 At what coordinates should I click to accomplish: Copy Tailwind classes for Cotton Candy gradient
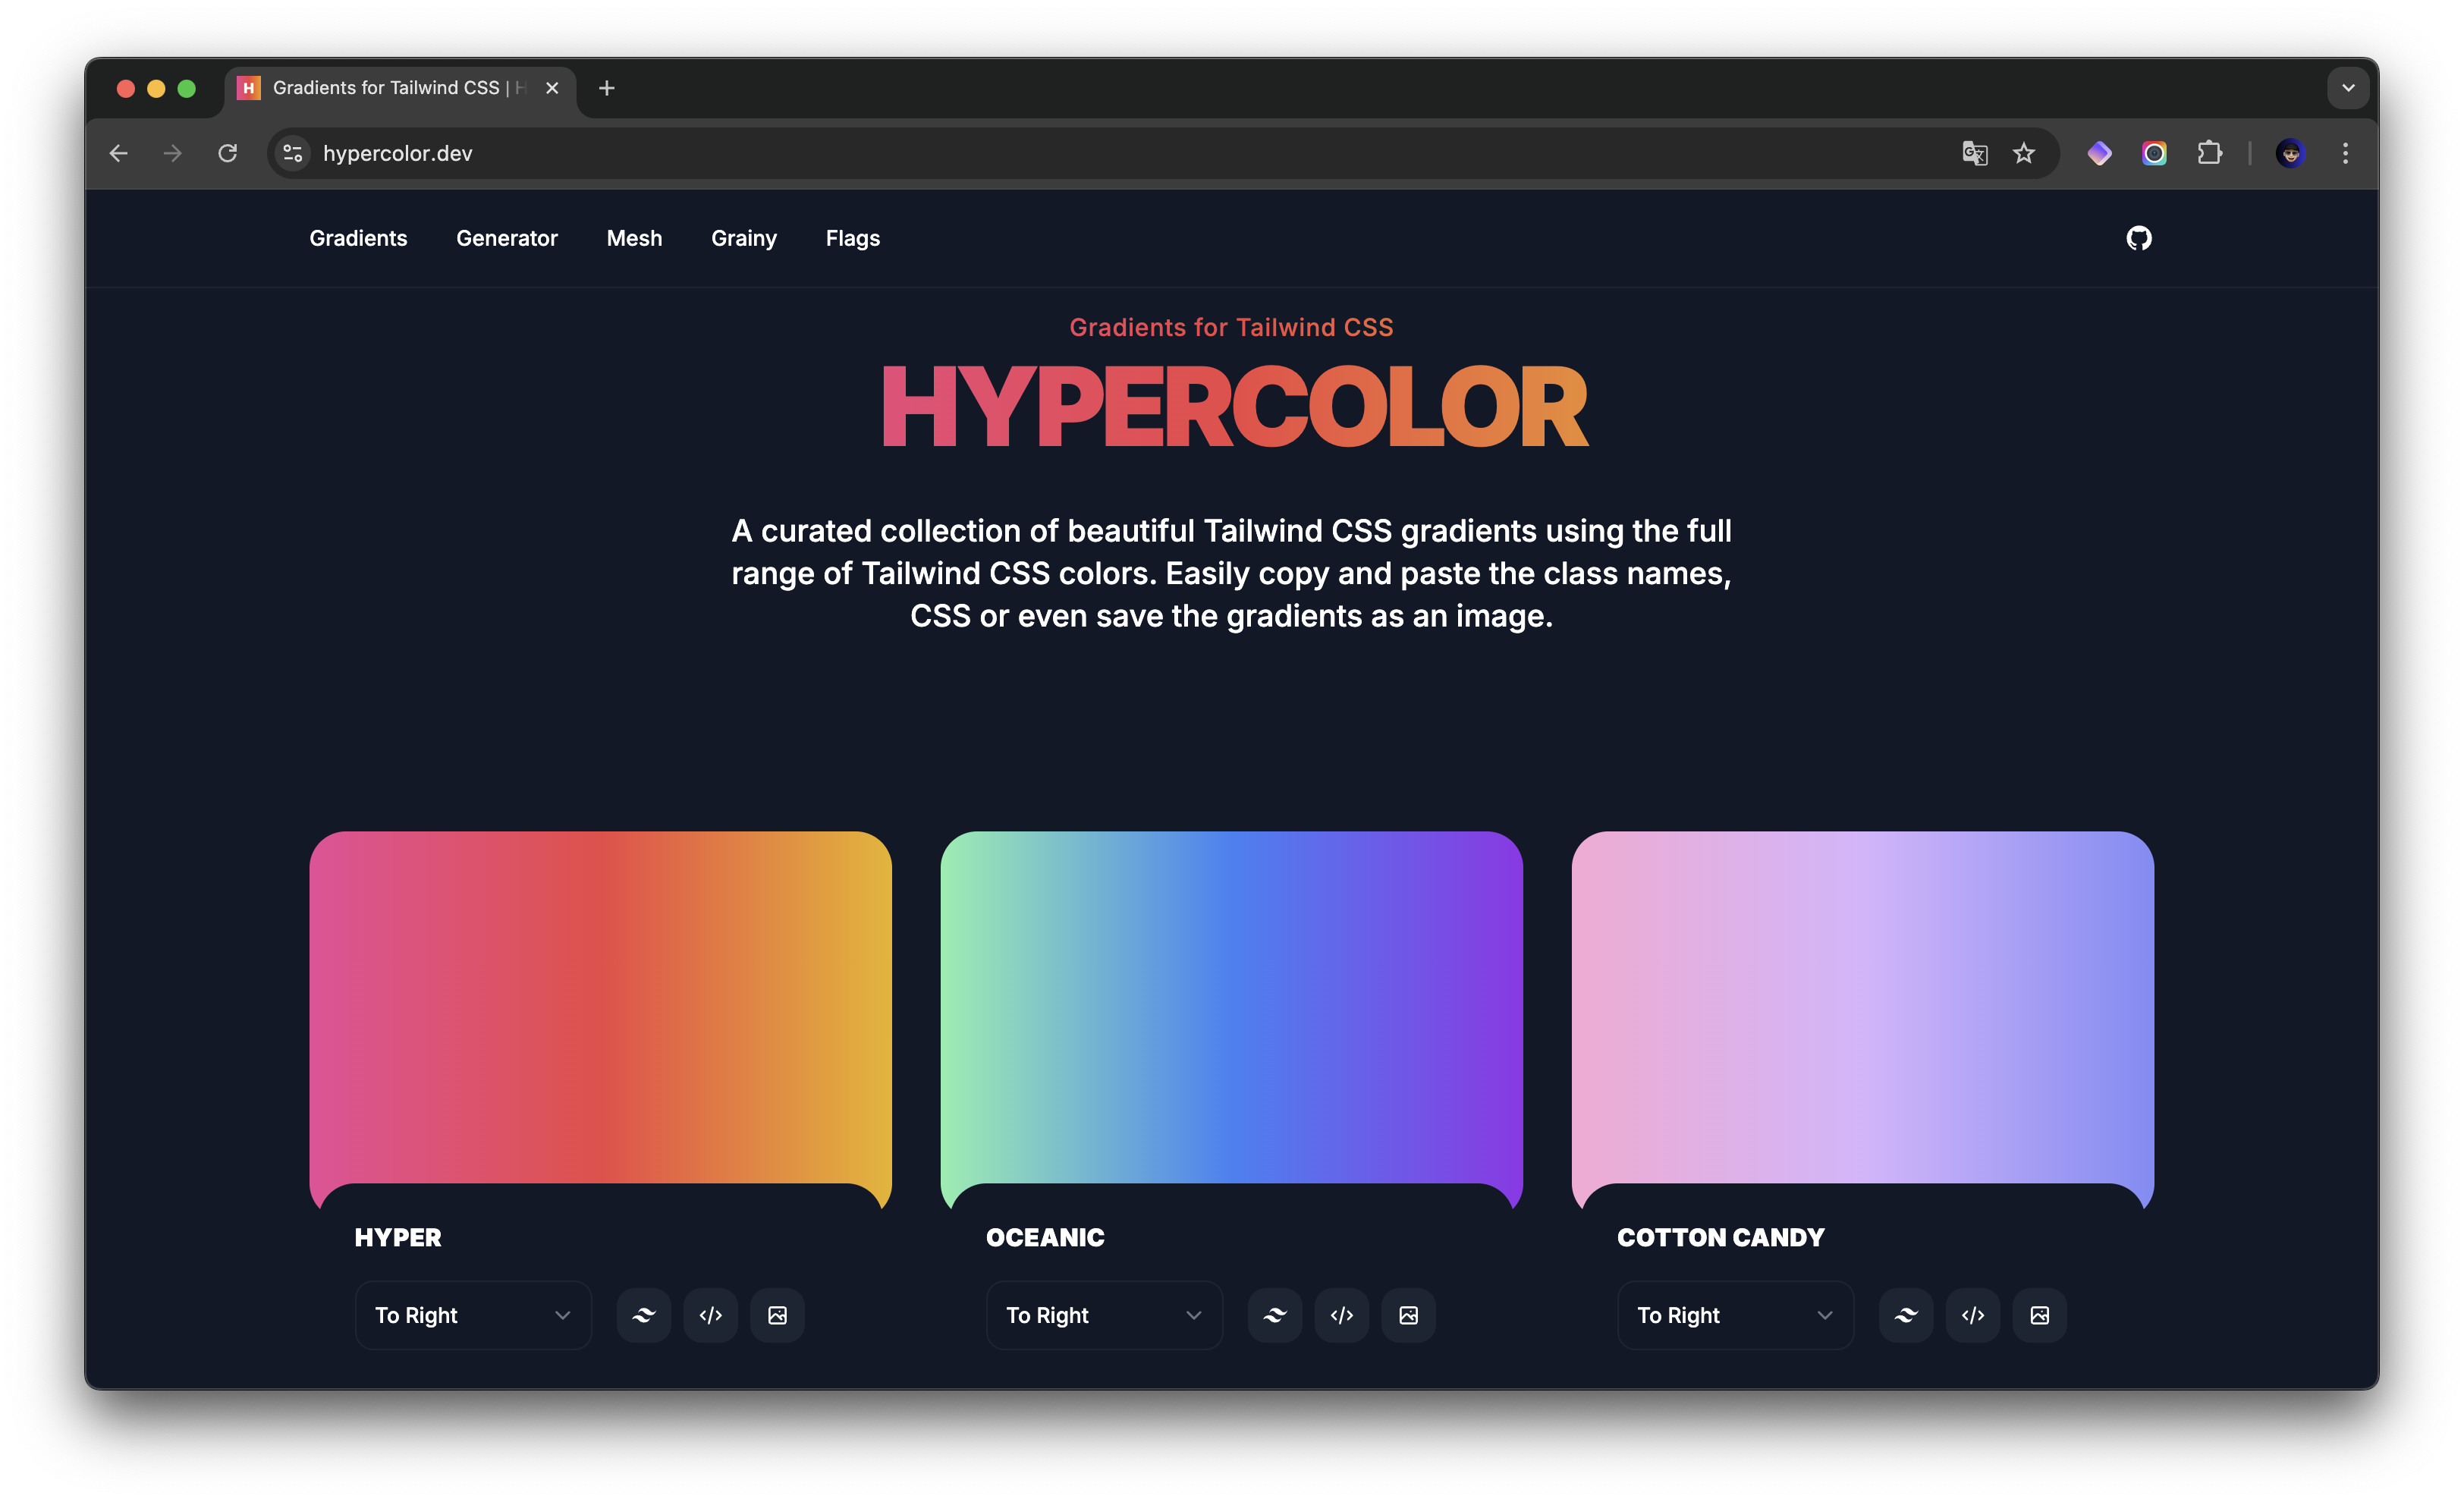pyautogui.click(x=1906, y=1315)
